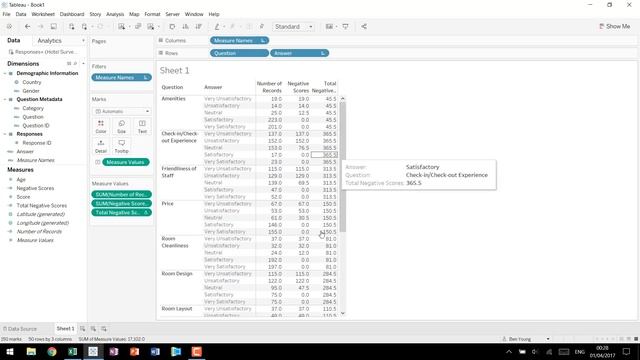Click the Highlight pen icon
The width and height of the screenshot is (640, 360).
tap(217, 27)
